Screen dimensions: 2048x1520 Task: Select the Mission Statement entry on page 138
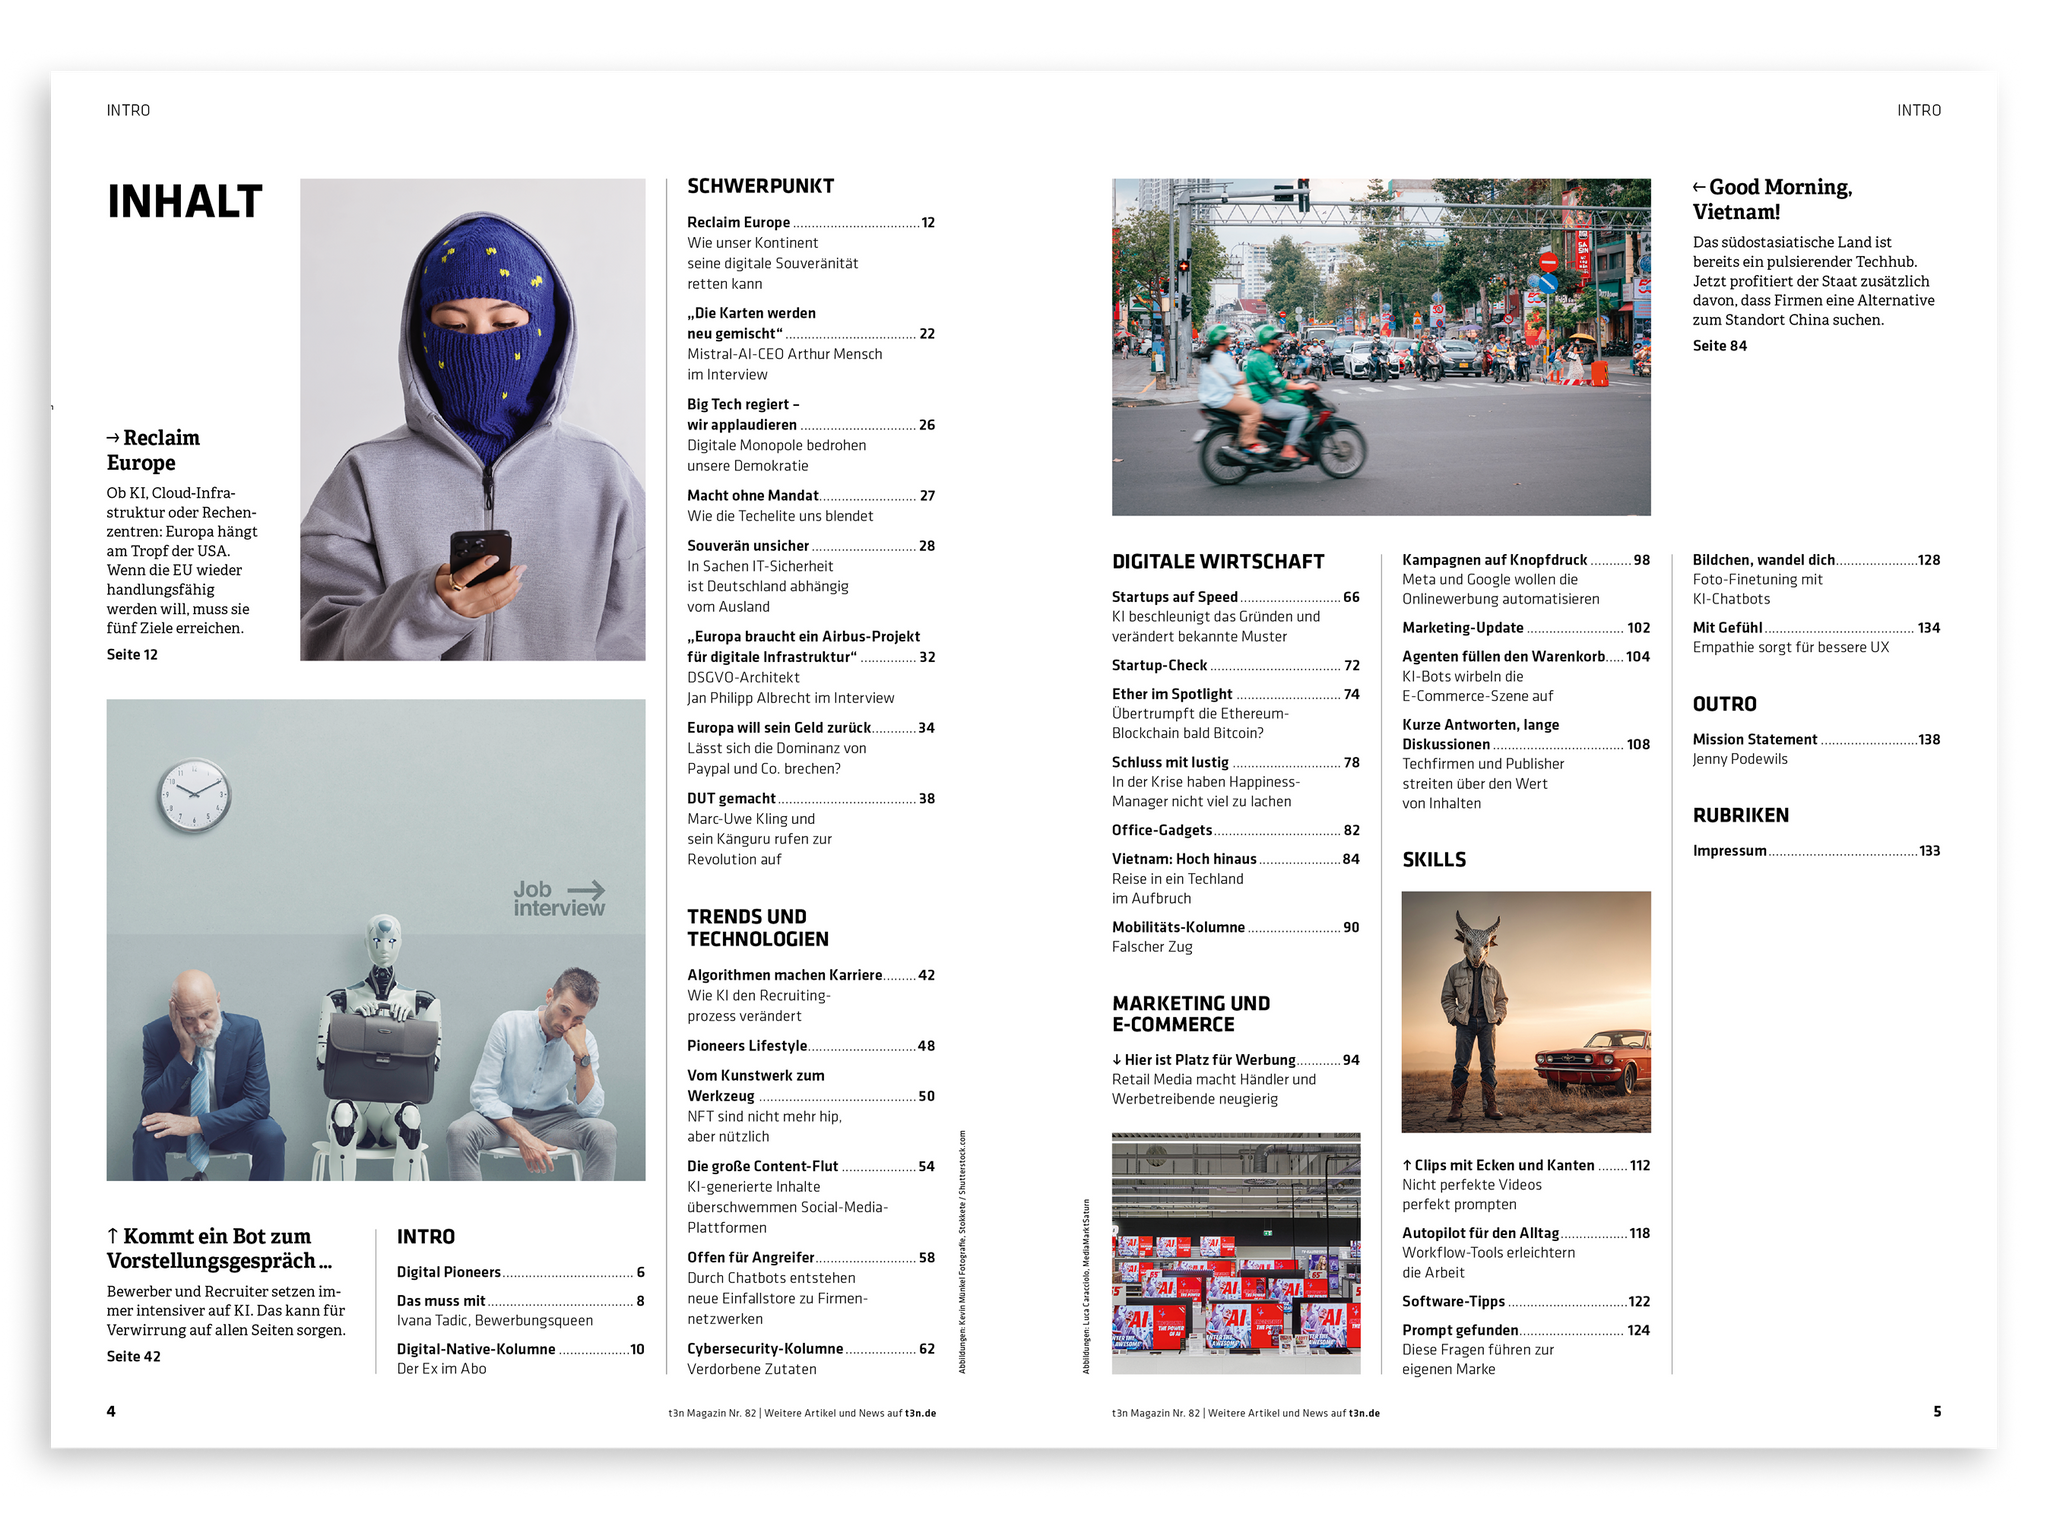(1754, 740)
